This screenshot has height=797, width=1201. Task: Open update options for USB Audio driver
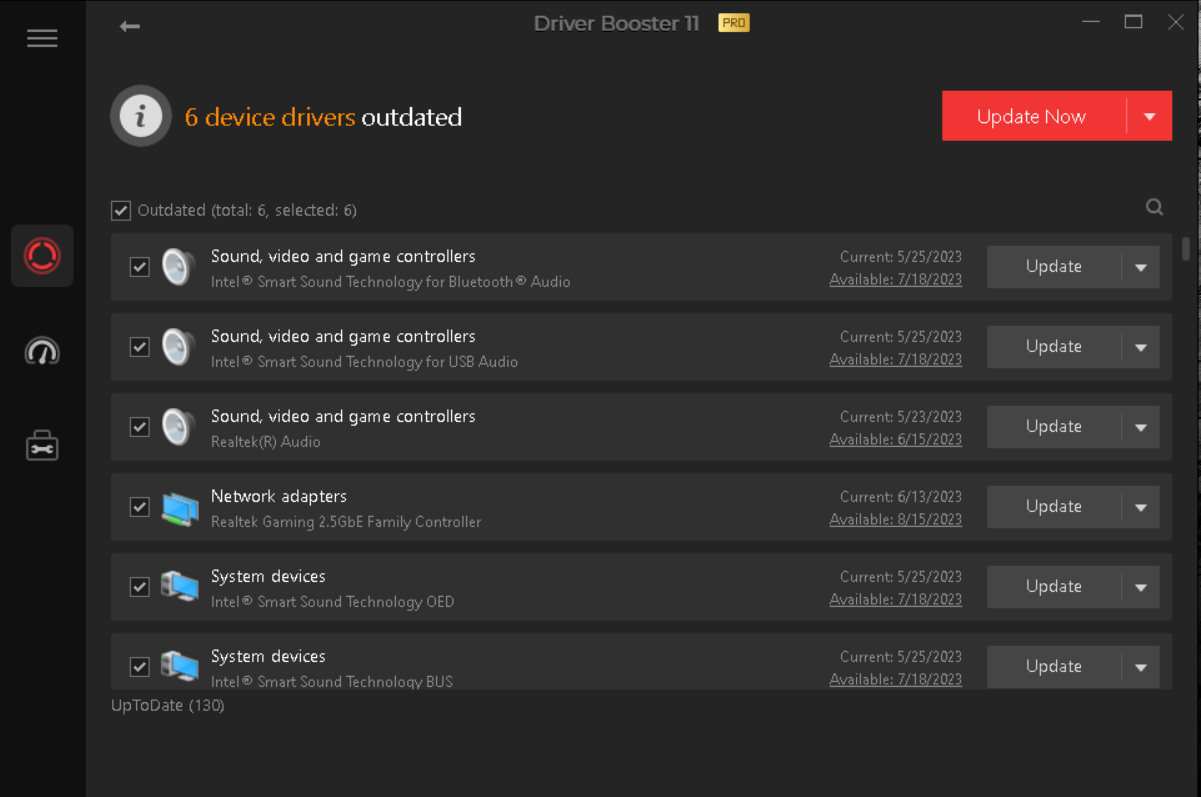1141,347
